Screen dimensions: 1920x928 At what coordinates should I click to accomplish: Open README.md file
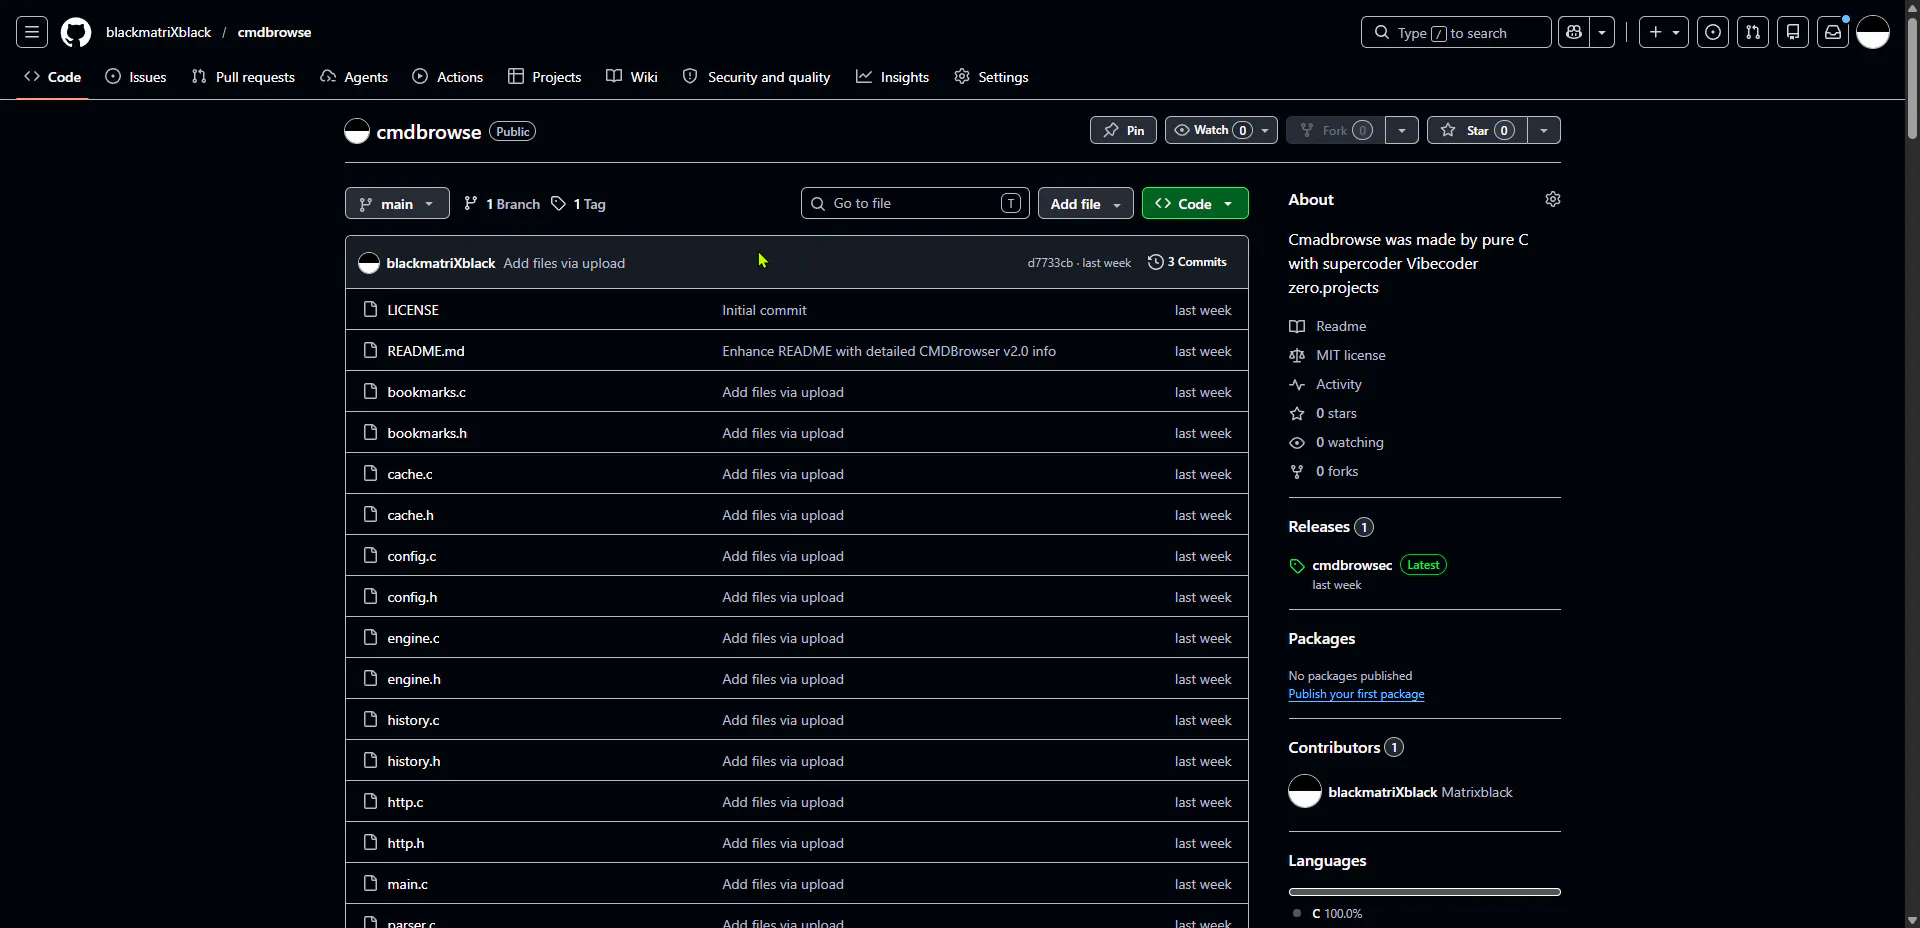[426, 351]
